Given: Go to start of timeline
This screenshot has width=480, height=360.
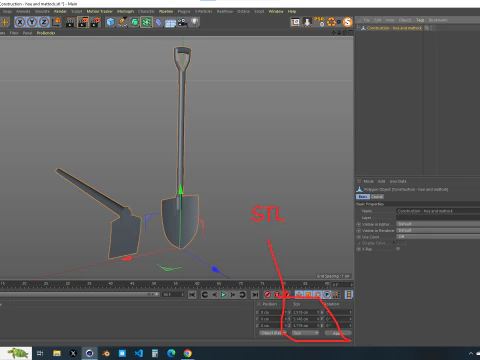Looking at the screenshot, I should tap(192, 295).
